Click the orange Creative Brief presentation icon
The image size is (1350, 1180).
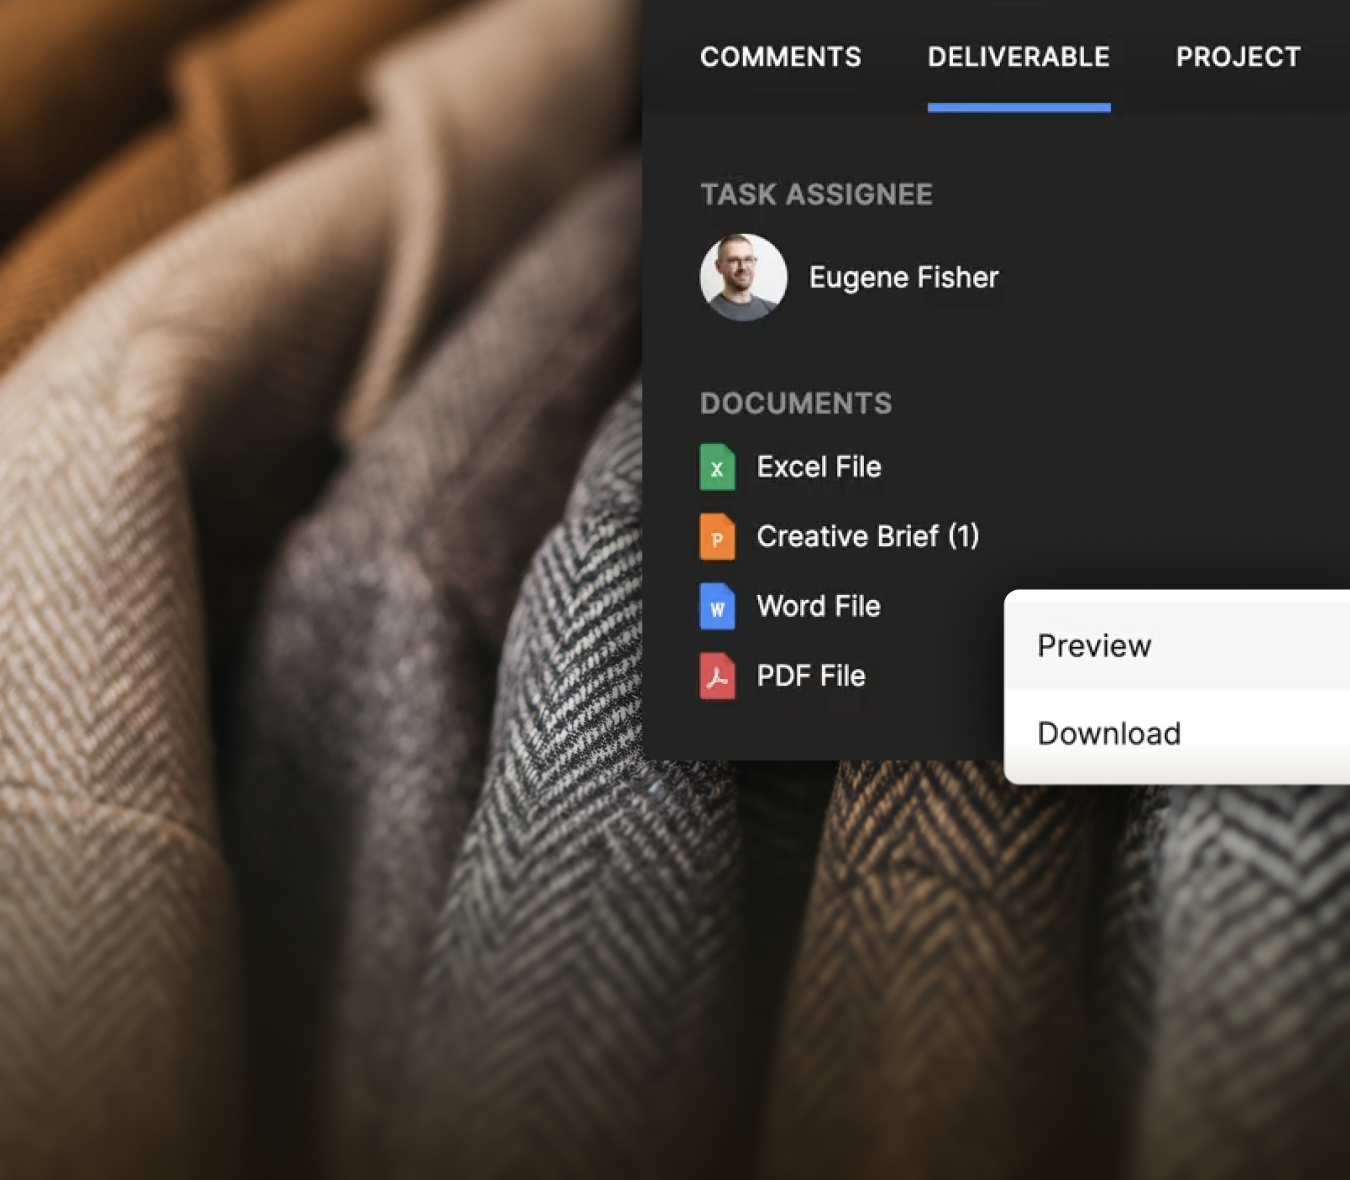(717, 537)
